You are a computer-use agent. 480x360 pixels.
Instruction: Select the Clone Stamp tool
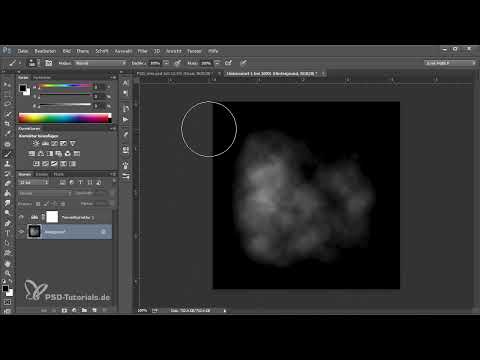click(7, 164)
